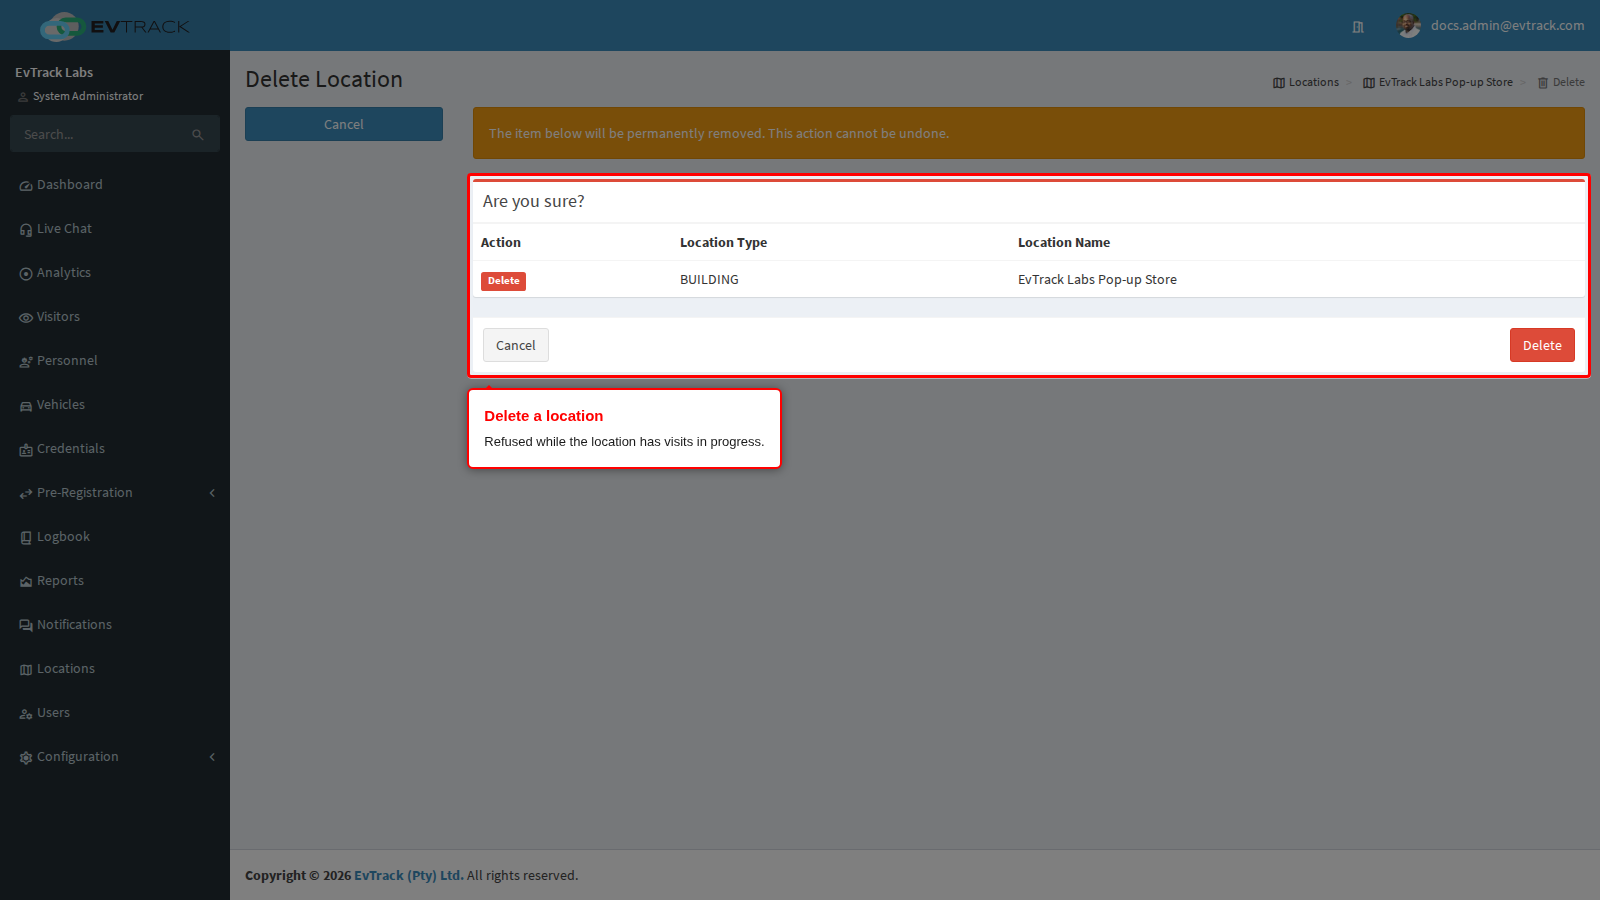The image size is (1600, 900).
Task: Click the Dashboard gauge icon
Action: (x=26, y=186)
